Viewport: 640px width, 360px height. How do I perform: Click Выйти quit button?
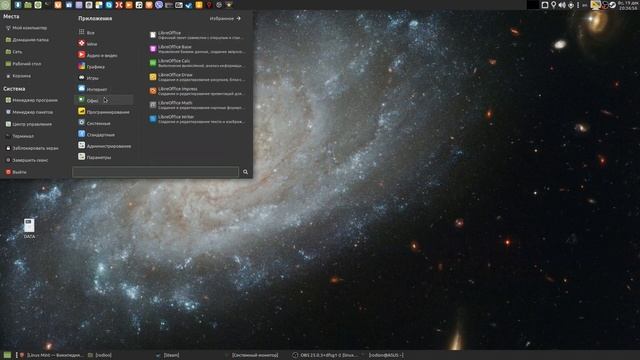[x=16, y=172]
